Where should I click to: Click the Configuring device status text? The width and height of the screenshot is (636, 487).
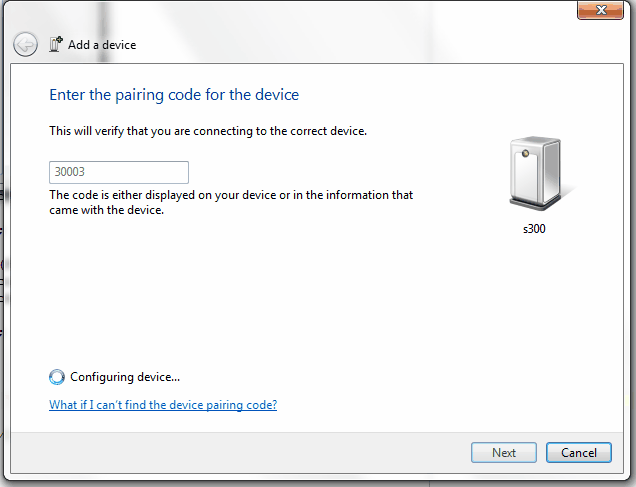pyautogui.click(x=125, y=377)
